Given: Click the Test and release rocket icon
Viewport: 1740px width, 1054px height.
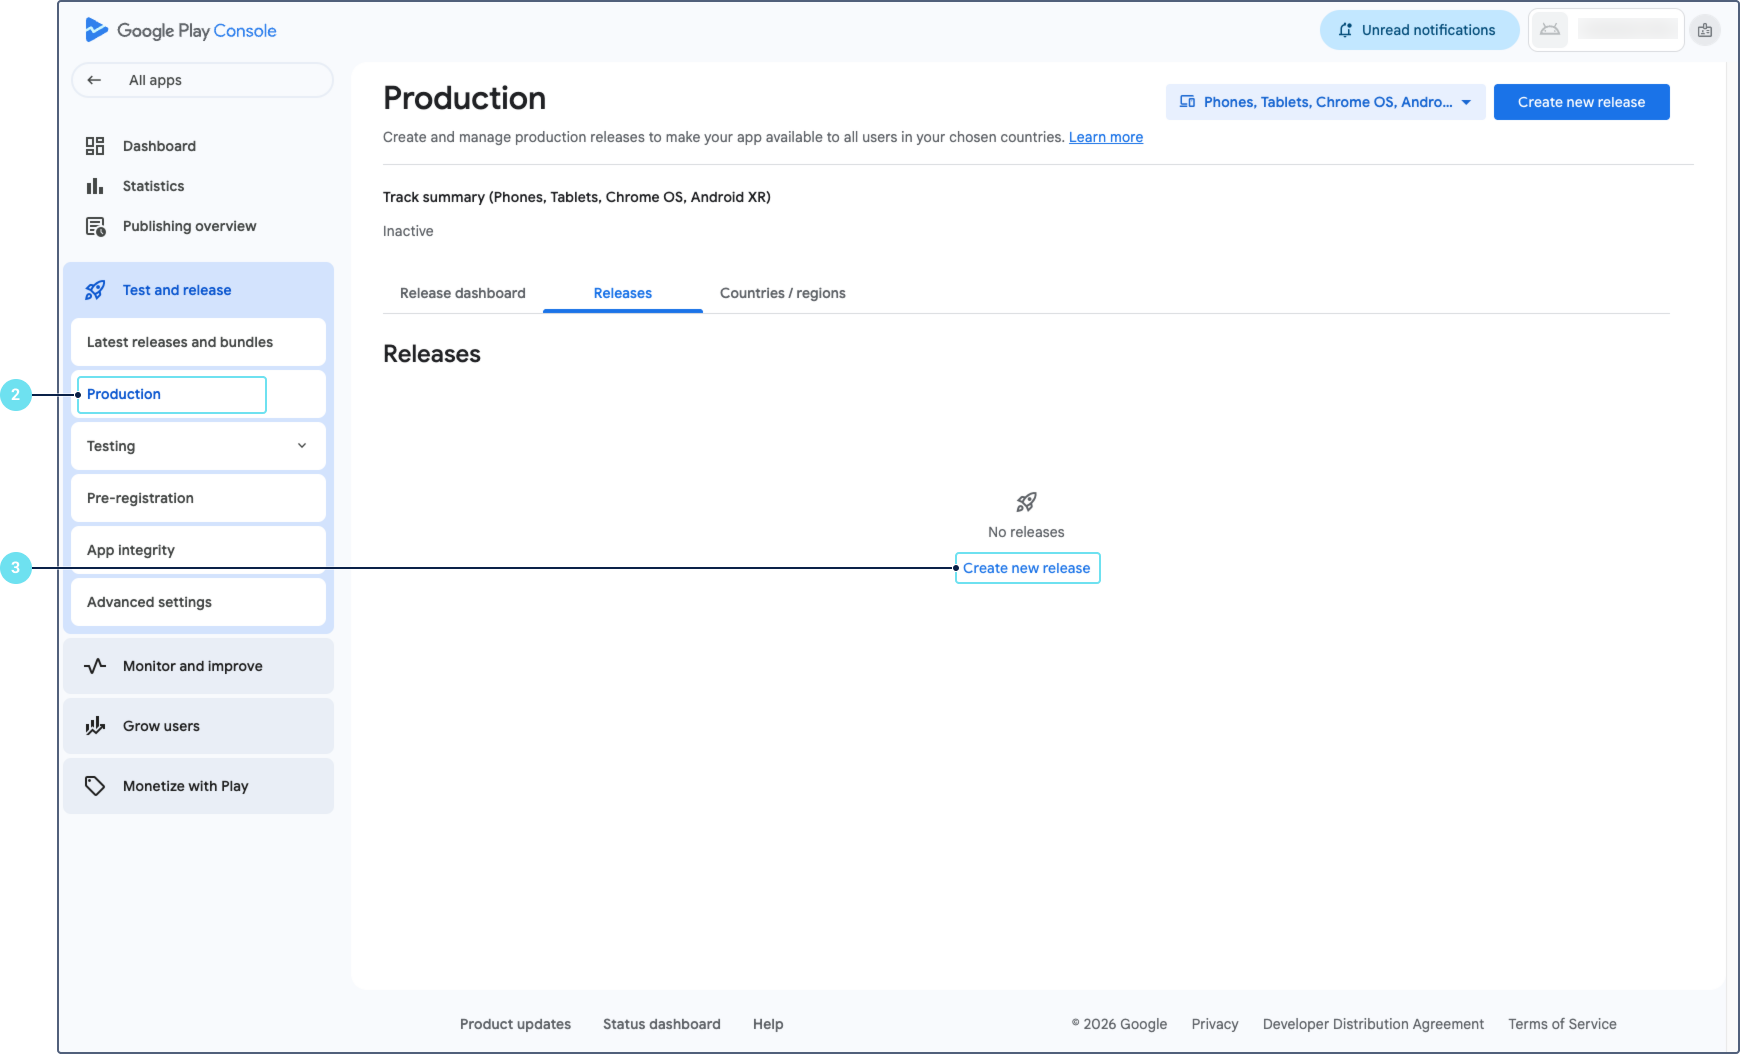Looking at the screenshot, I should click(x=95, y=290).
